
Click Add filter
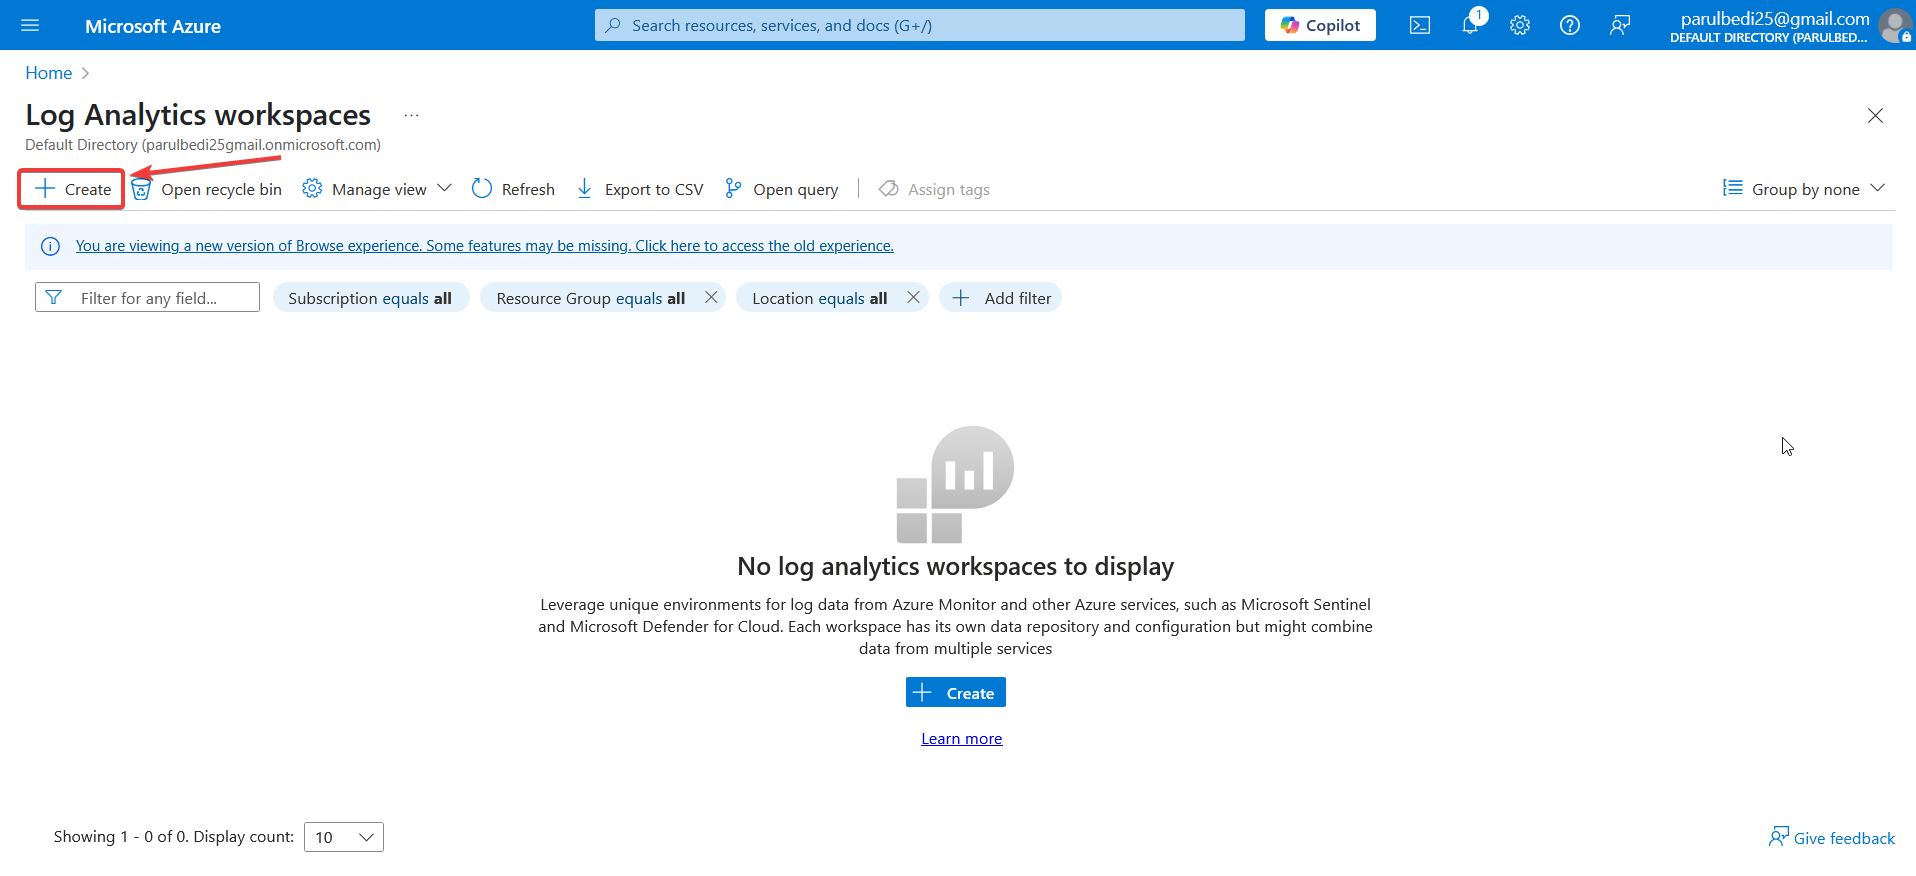(1001, 298)
